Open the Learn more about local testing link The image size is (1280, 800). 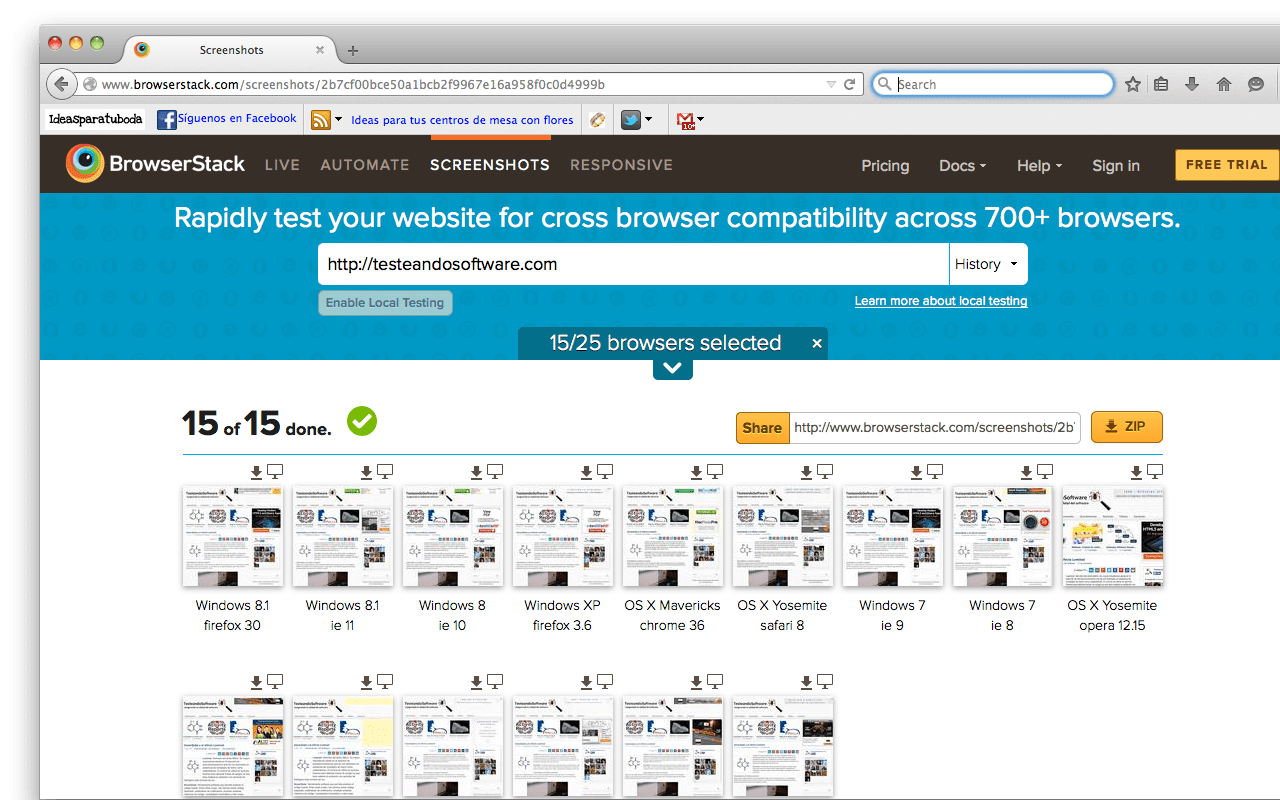[940, 300]
